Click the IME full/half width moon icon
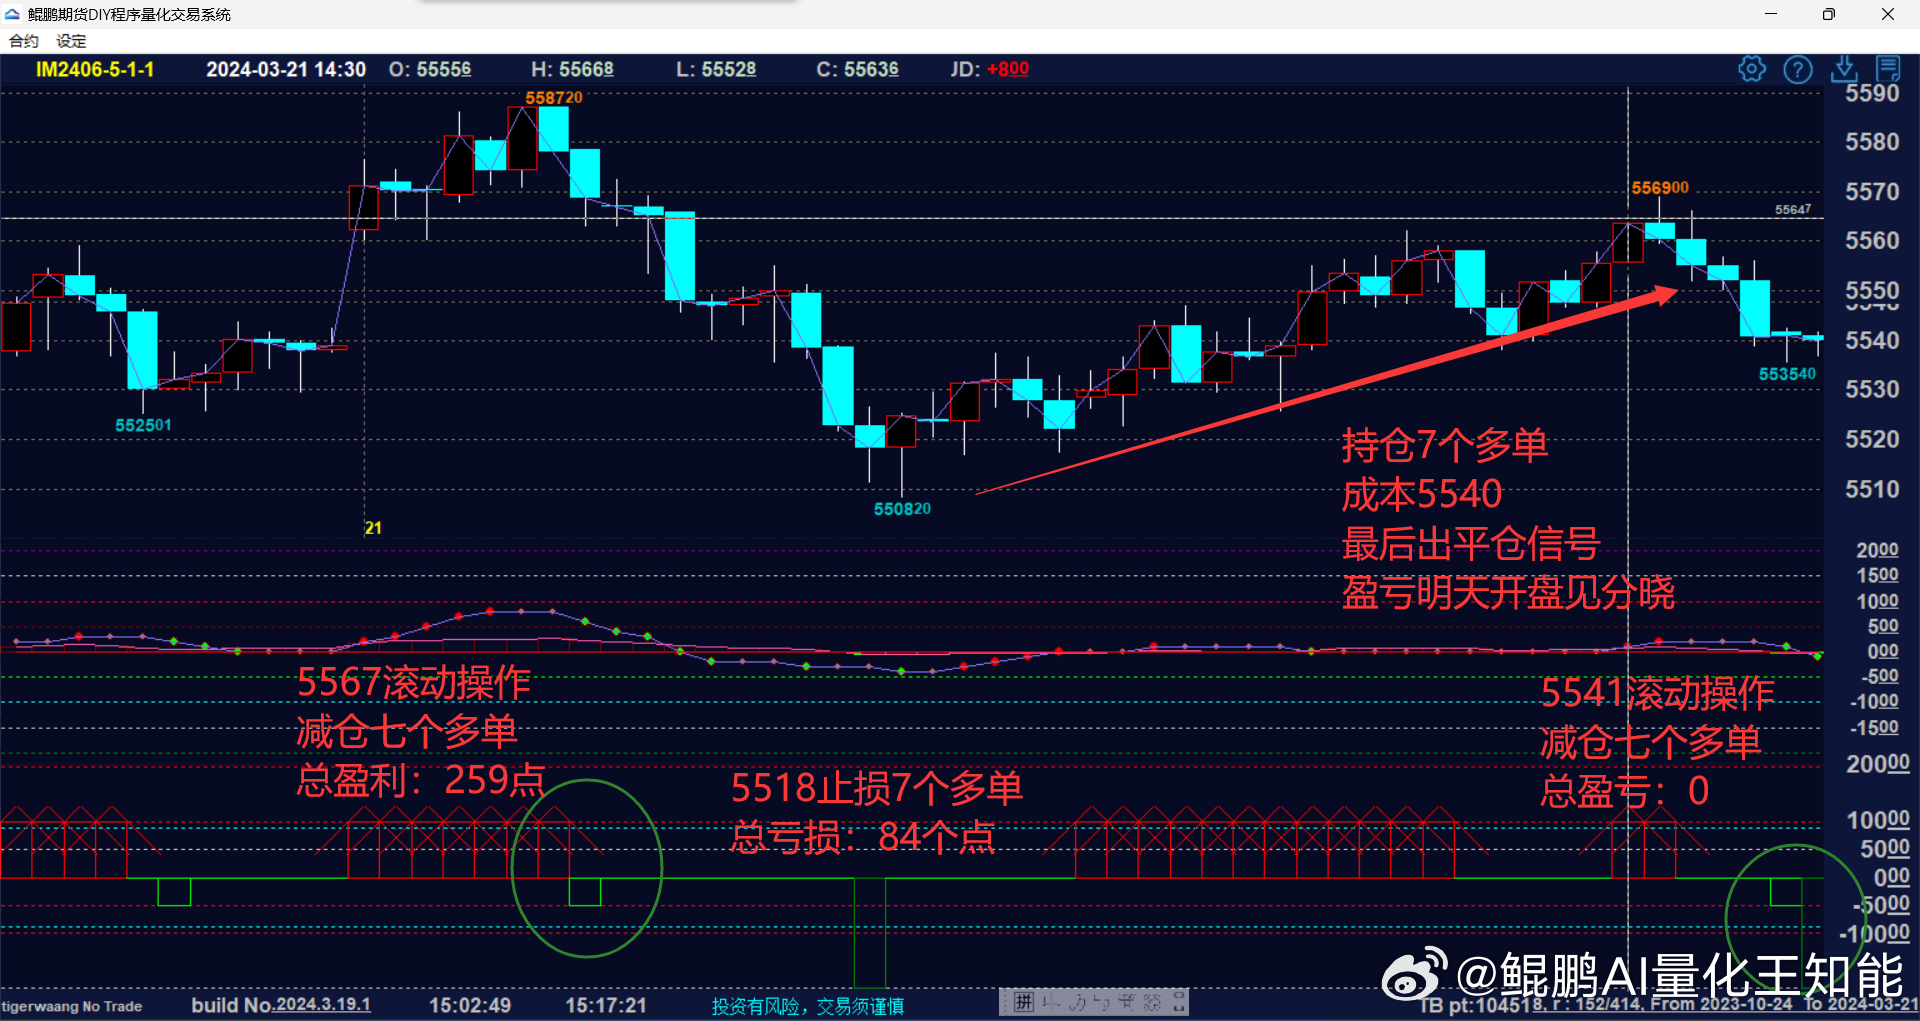Image resolution: width=1920 pixels, height=1021 pixels. pos(1078,1002)
